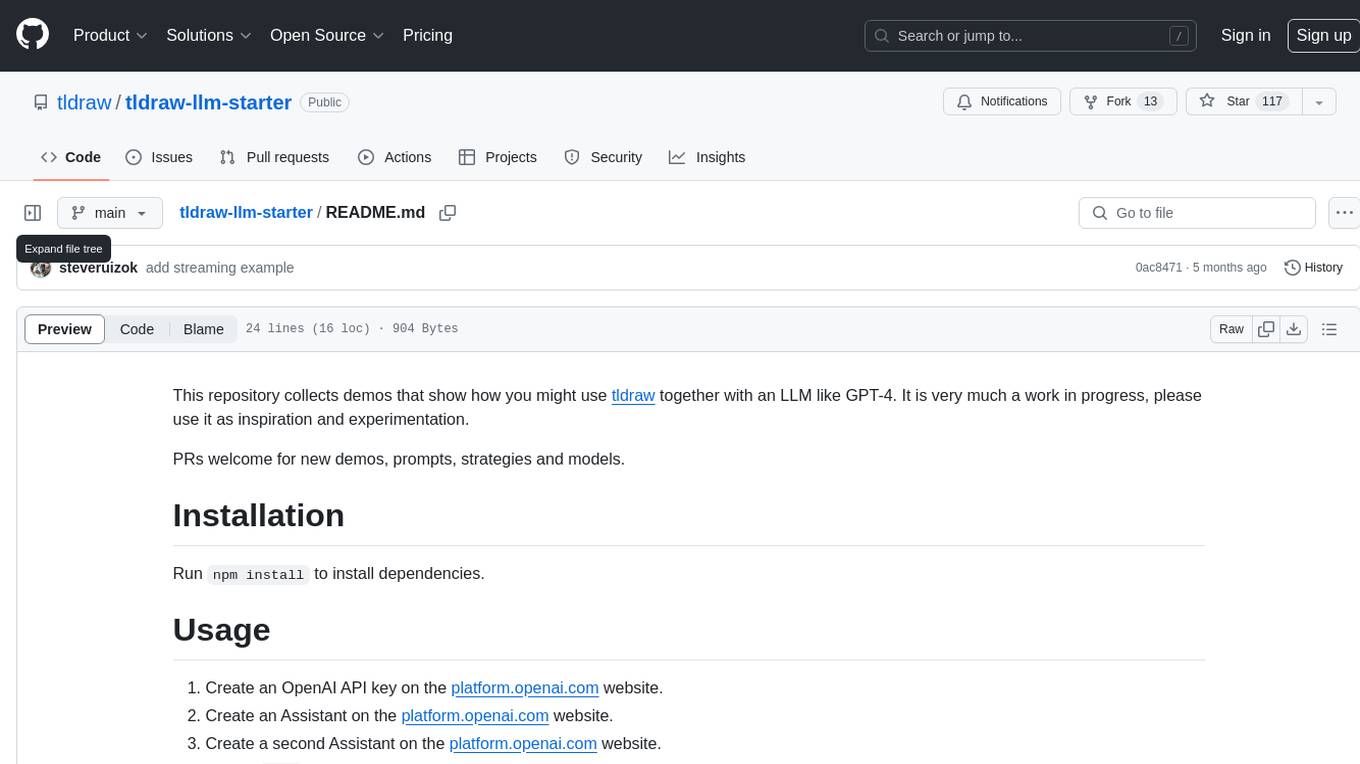Switch to the Issues tab
Screen dimensions: 1360x764
159,157
